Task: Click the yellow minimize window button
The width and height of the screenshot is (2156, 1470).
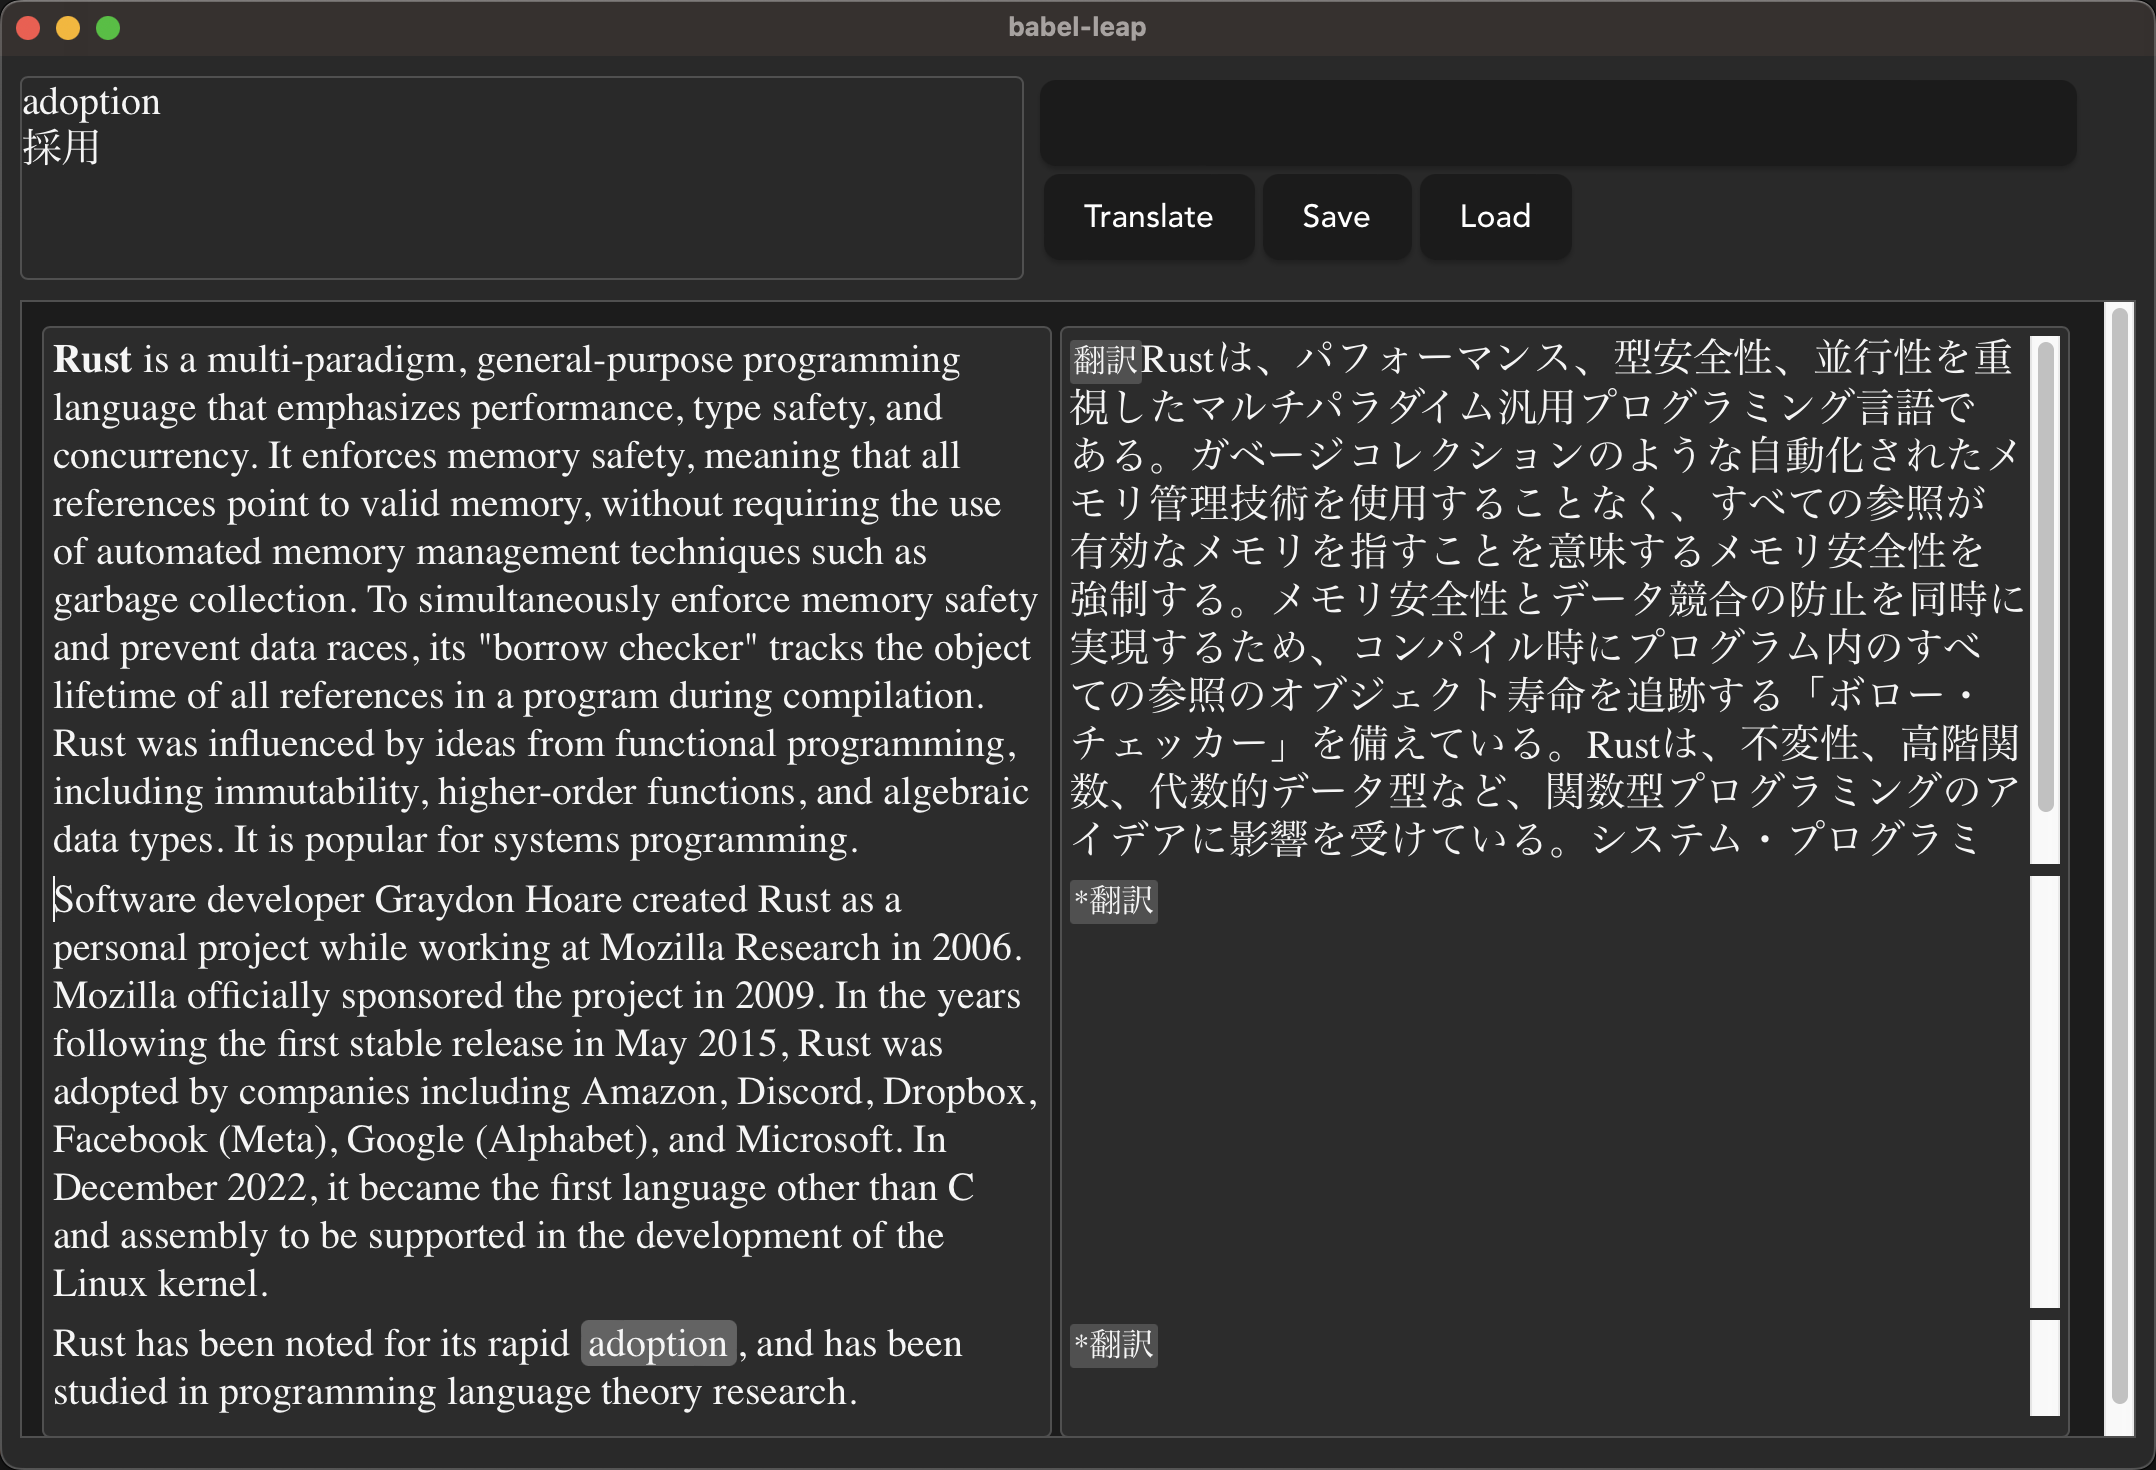Action: pyautogui.click(x=68, y=28)
